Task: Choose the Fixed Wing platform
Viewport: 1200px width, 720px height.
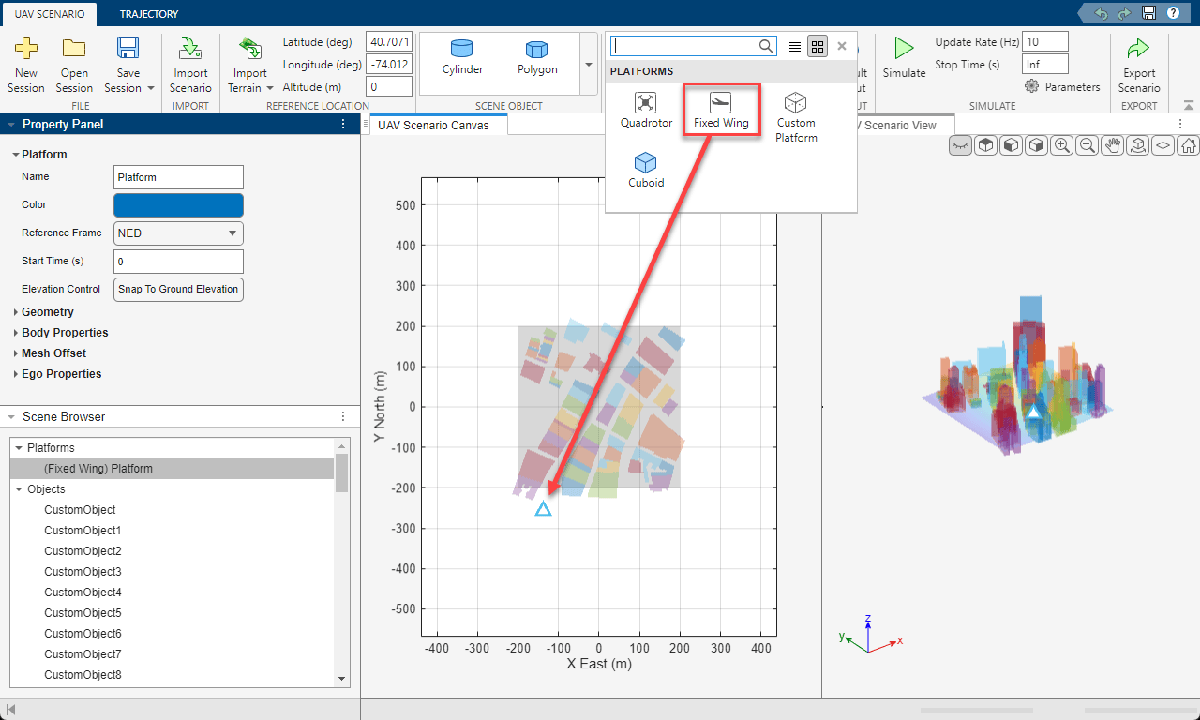Action: click(721, 111)
